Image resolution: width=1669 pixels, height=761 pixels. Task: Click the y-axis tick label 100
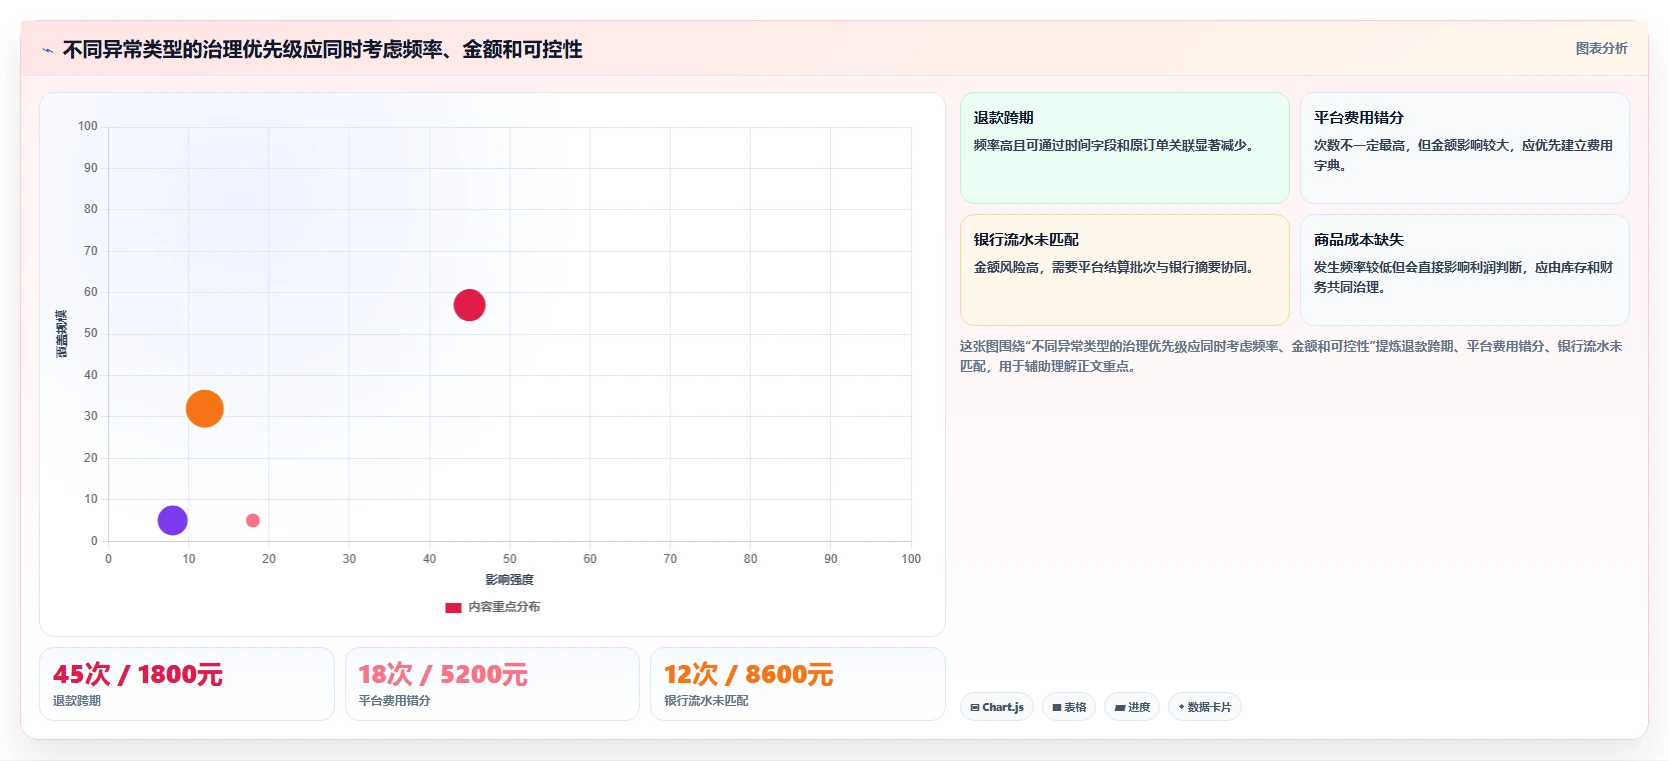(x=88, y=126)
